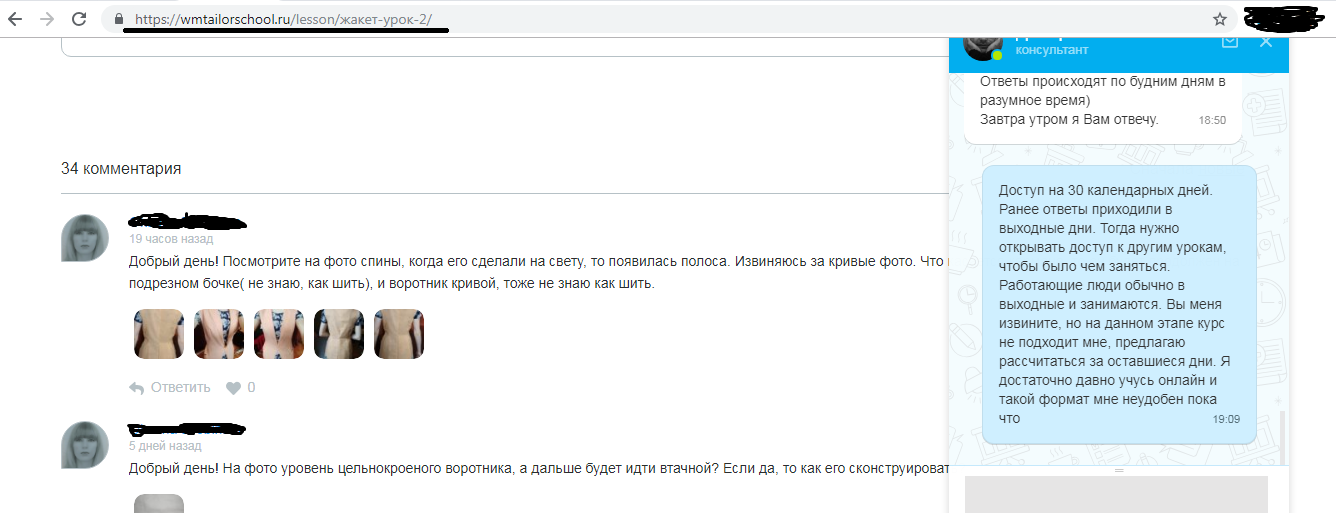
Task: Reload the page with the refresh icon
Action: coord(78,19)
